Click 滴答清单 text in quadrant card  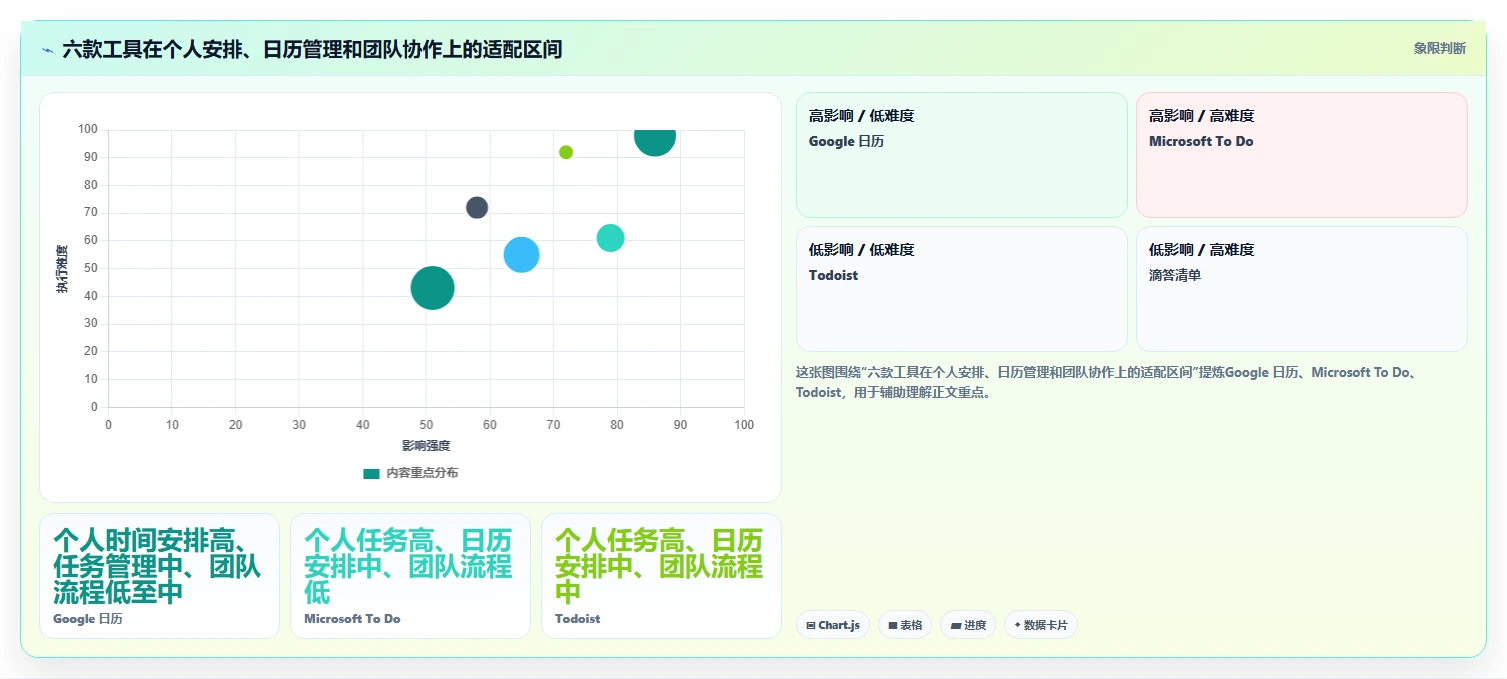[x=1175, y=275]
